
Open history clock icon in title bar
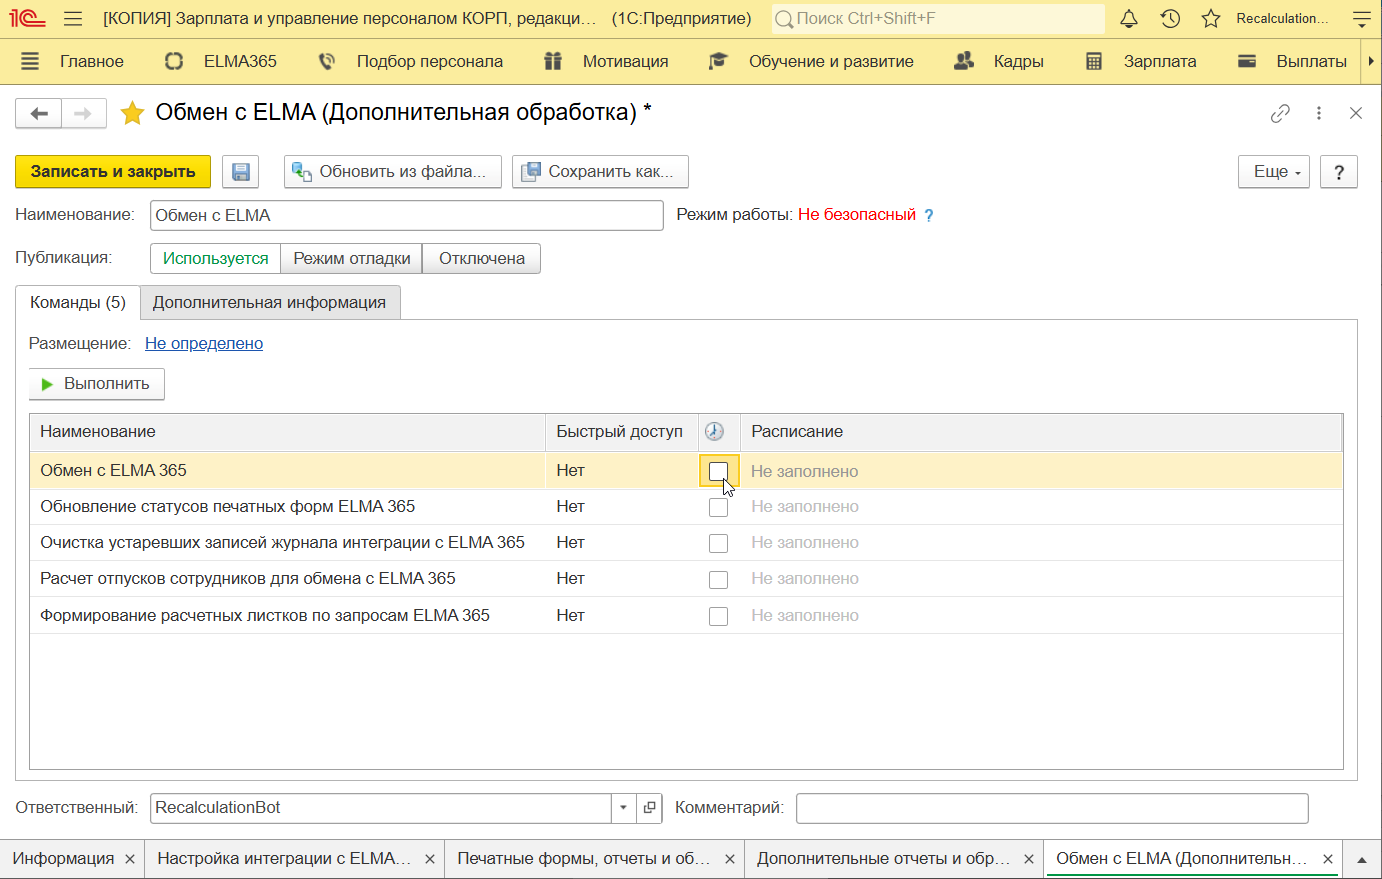click(x=1170, y=18)
